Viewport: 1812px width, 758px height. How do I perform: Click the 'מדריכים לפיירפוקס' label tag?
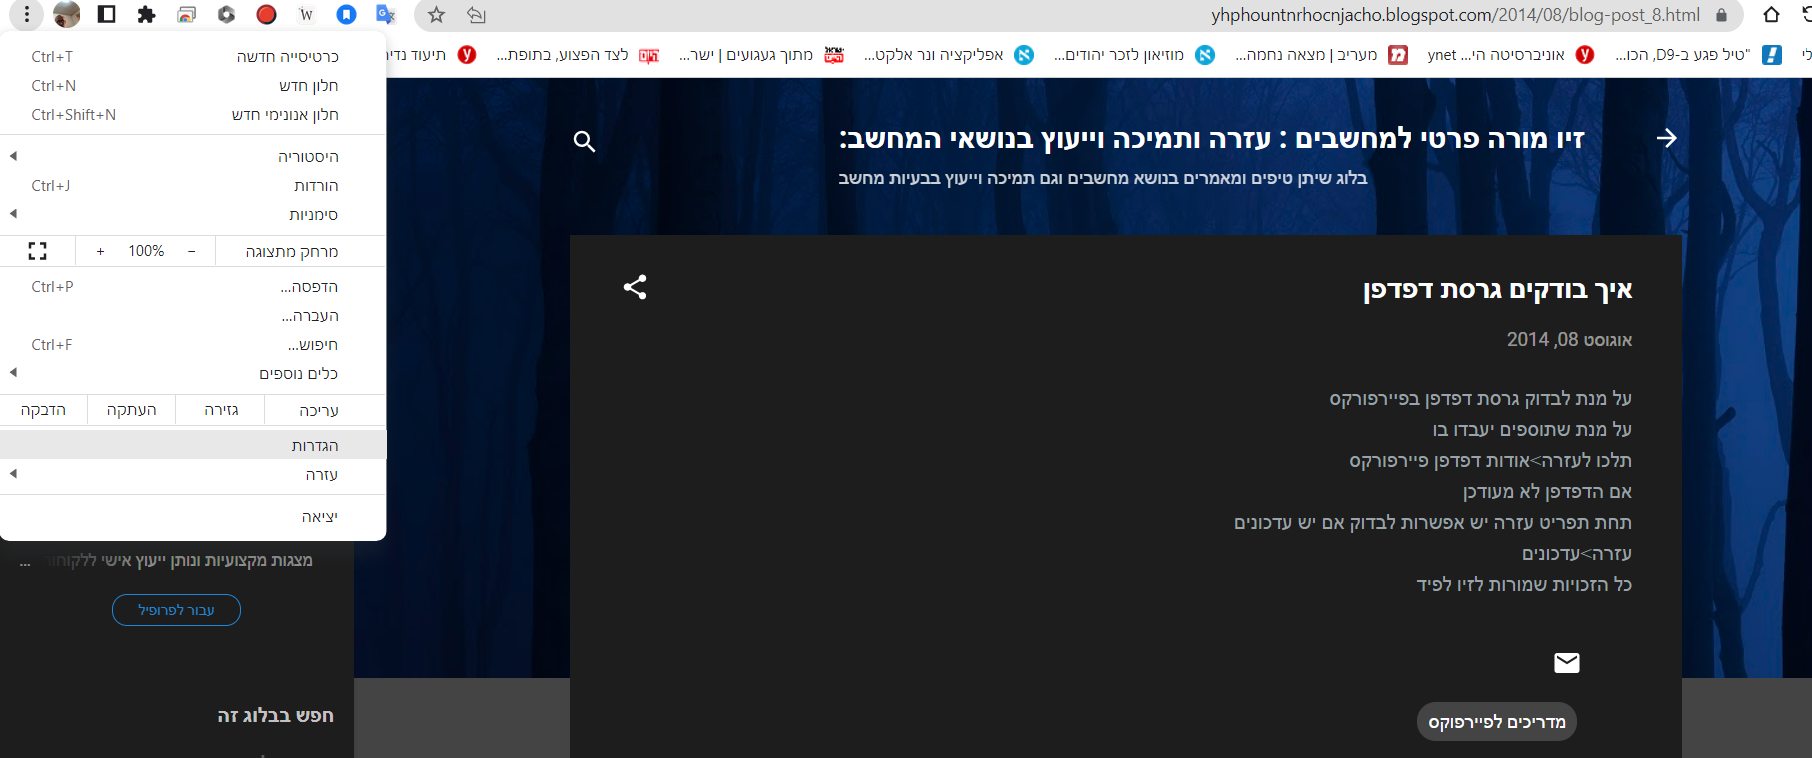click(1496, 722)
